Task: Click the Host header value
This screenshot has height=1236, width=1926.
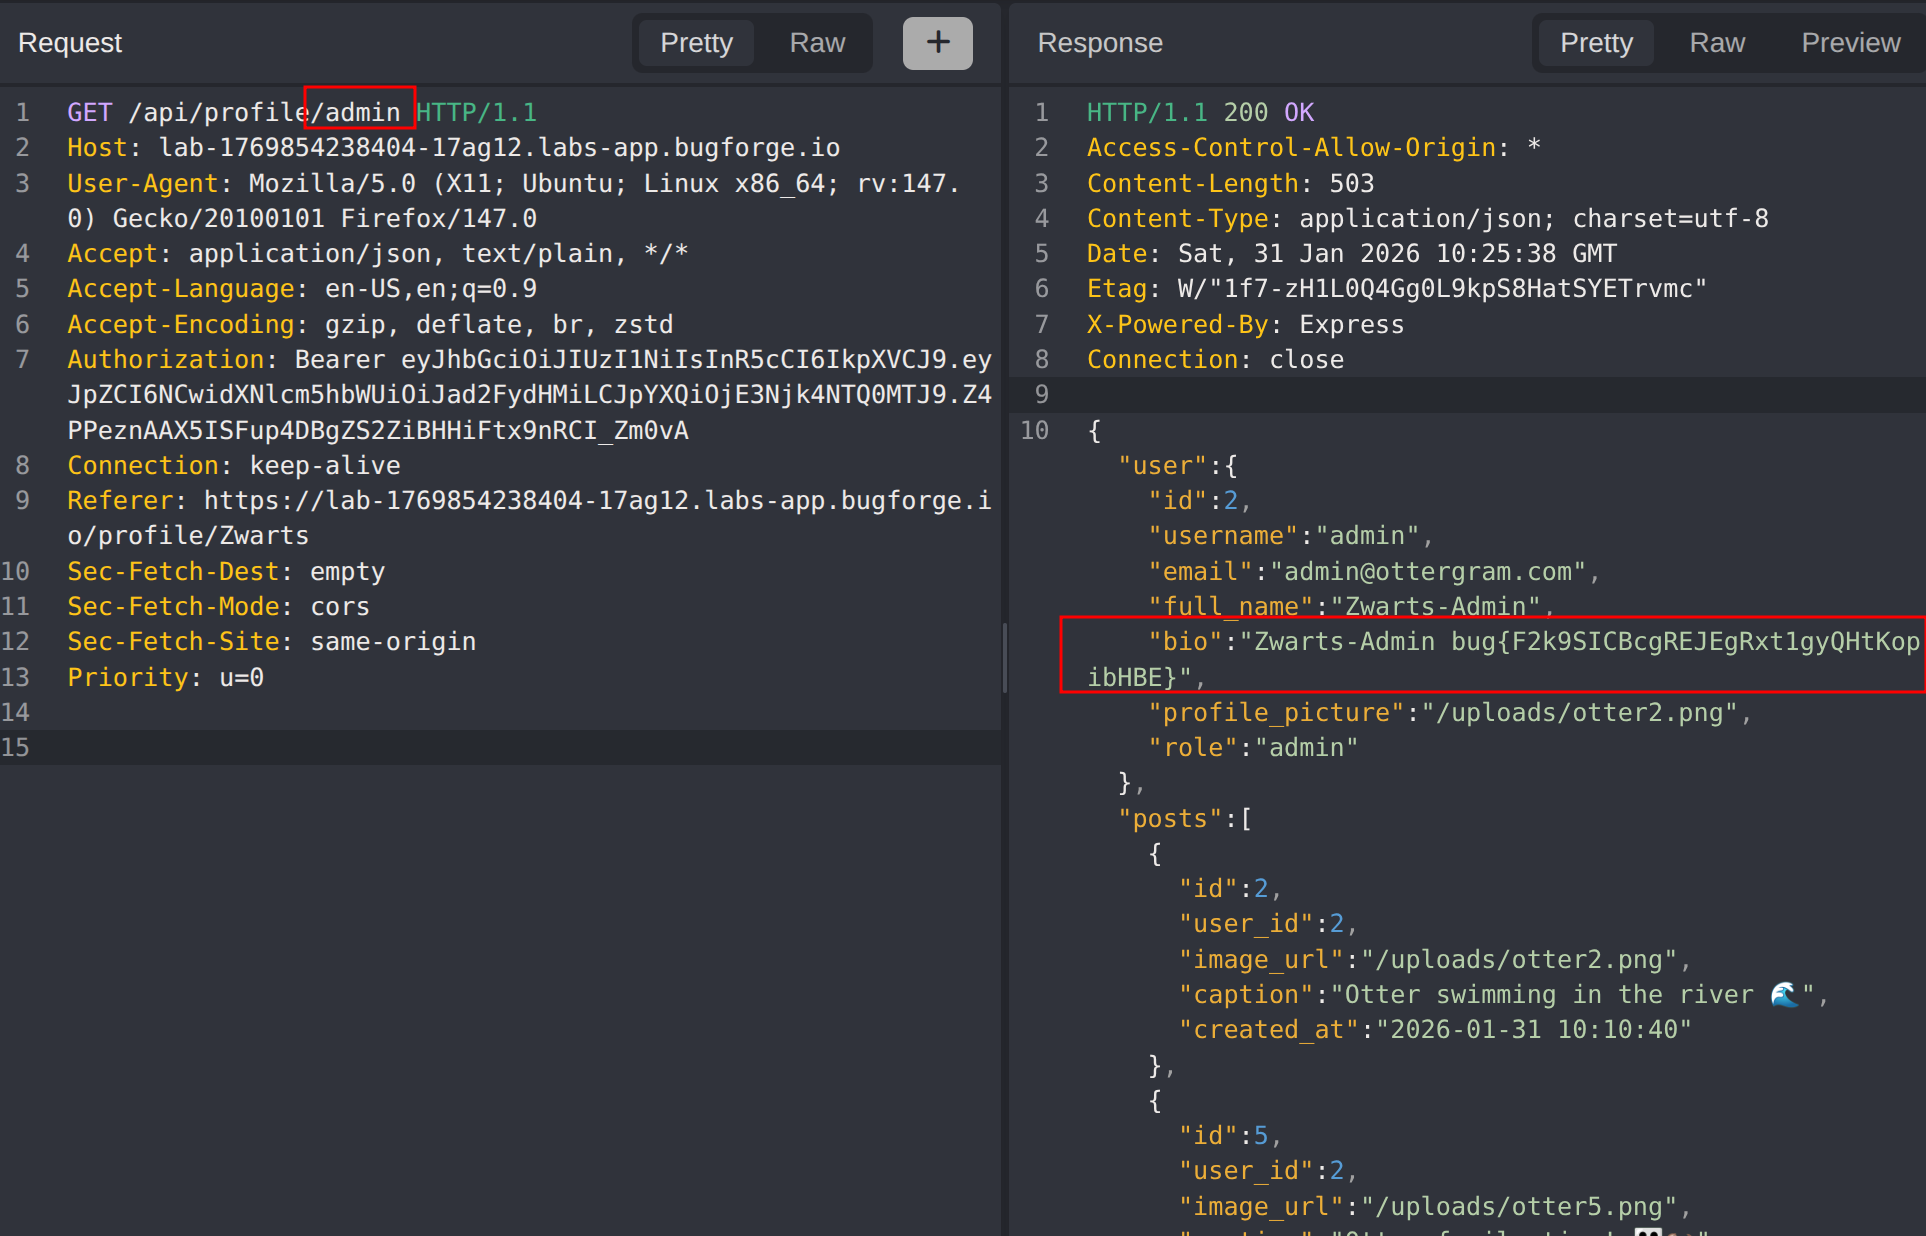Action: click(x=498, y=147)
